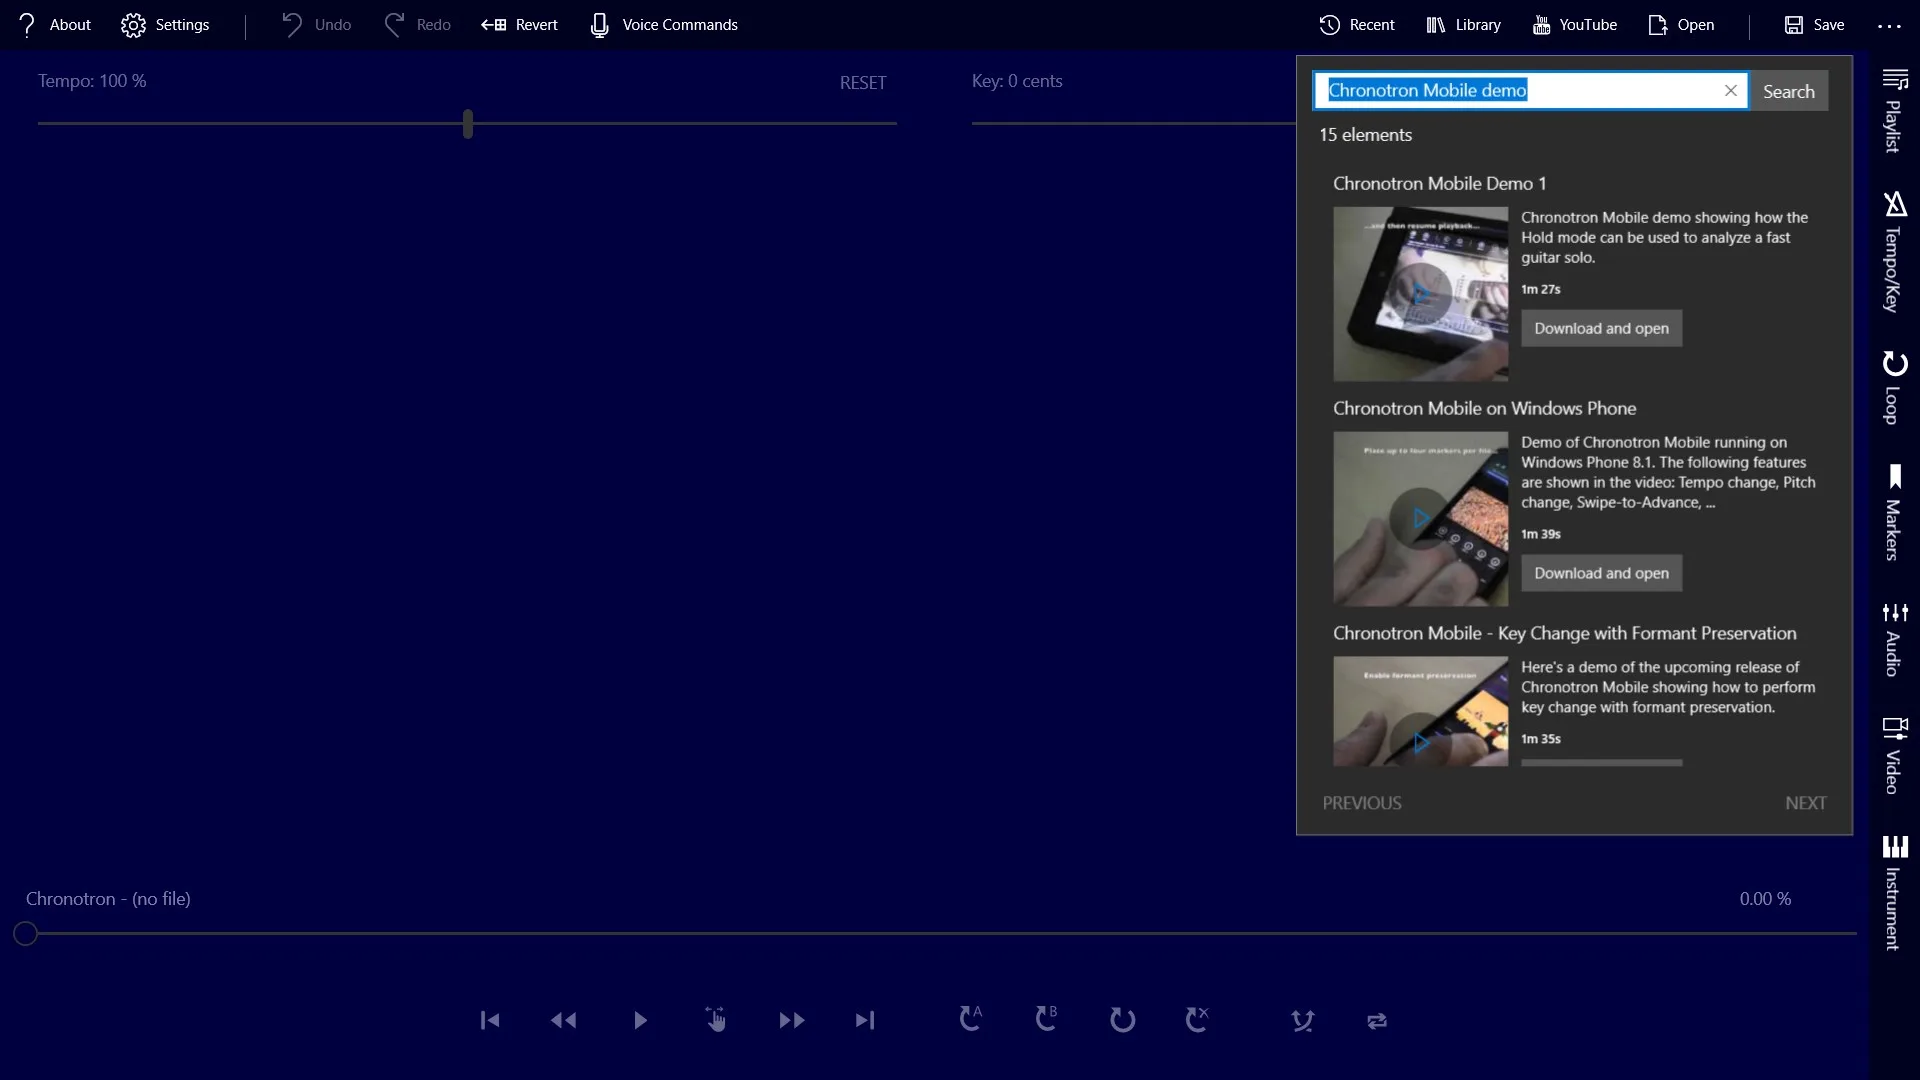The height and width of the screenshot is (1080, 1920).
Task: Open the more options ellipsis menu
Action: click(x=1889, y=26)
